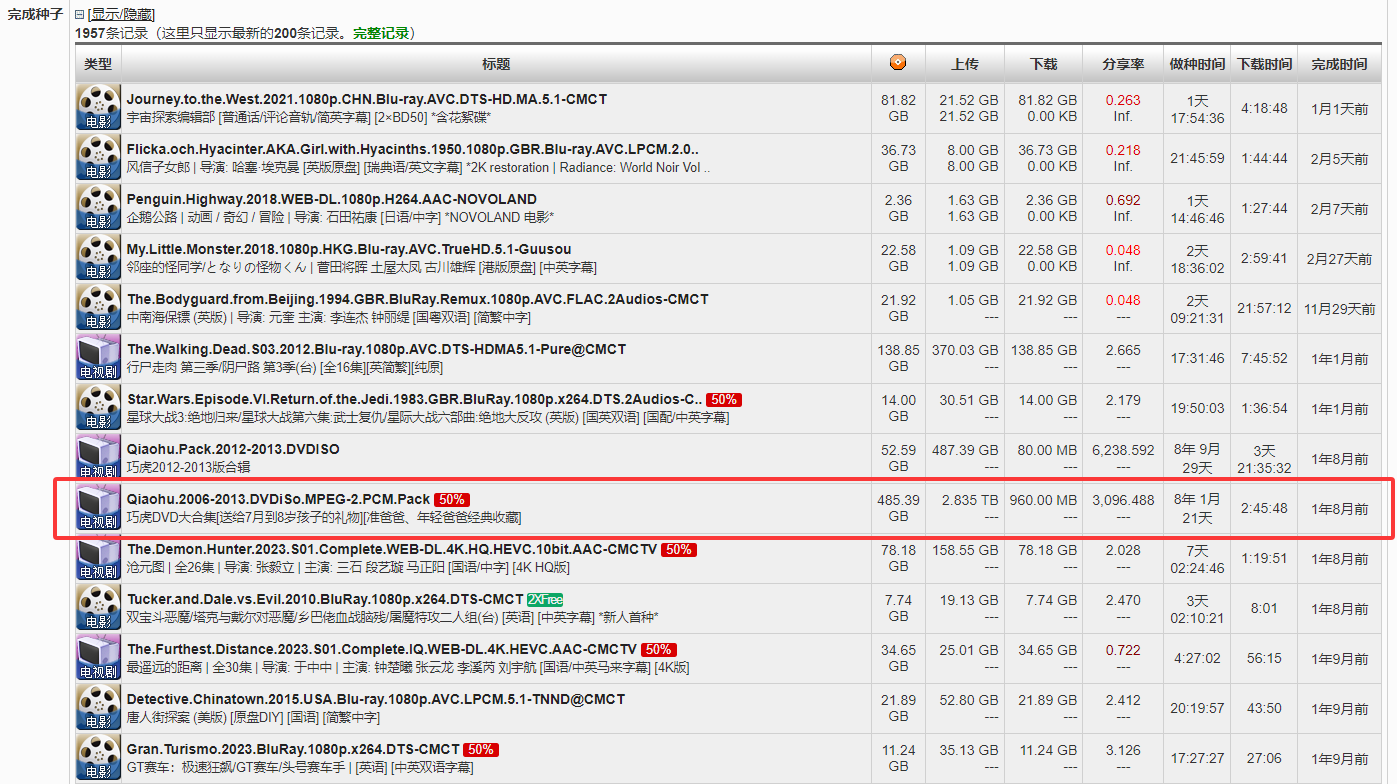Open Qiaohu.2006-2013.DVDiSo.MPEG-2.PCM.Pack torrent

pos(278,499)
